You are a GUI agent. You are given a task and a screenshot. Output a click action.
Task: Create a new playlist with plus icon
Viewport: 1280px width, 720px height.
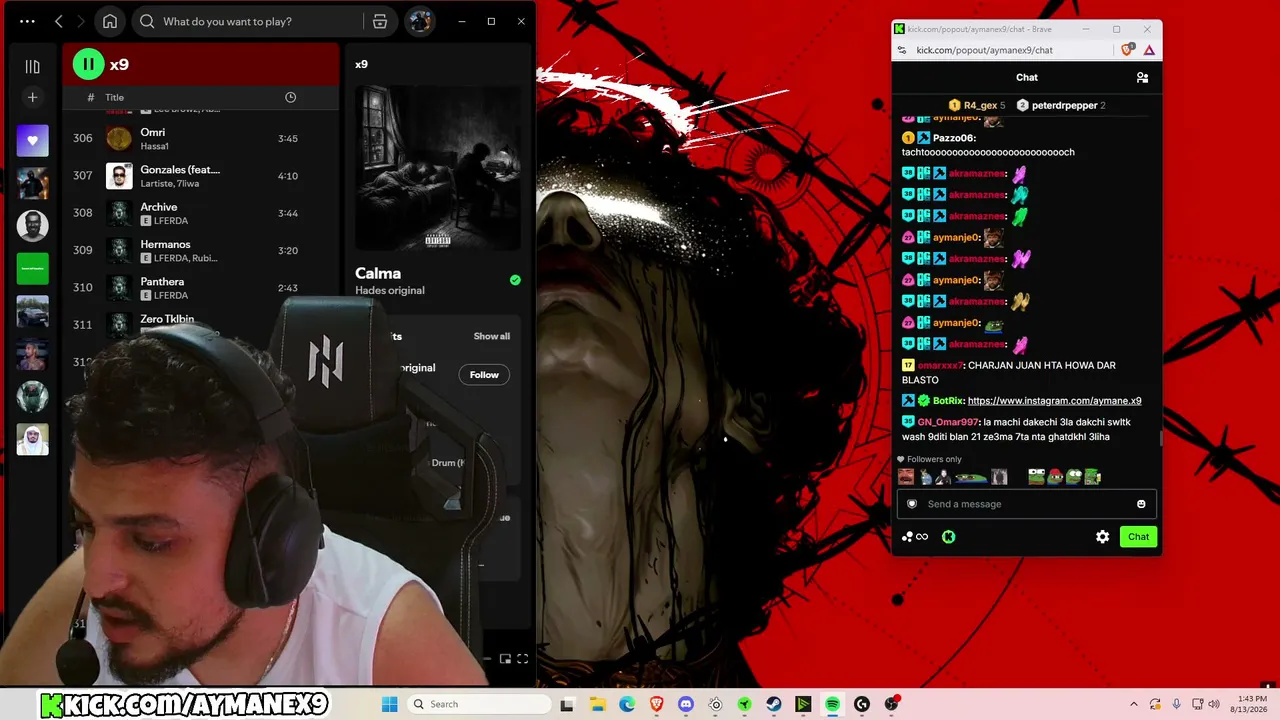[32, 97]
